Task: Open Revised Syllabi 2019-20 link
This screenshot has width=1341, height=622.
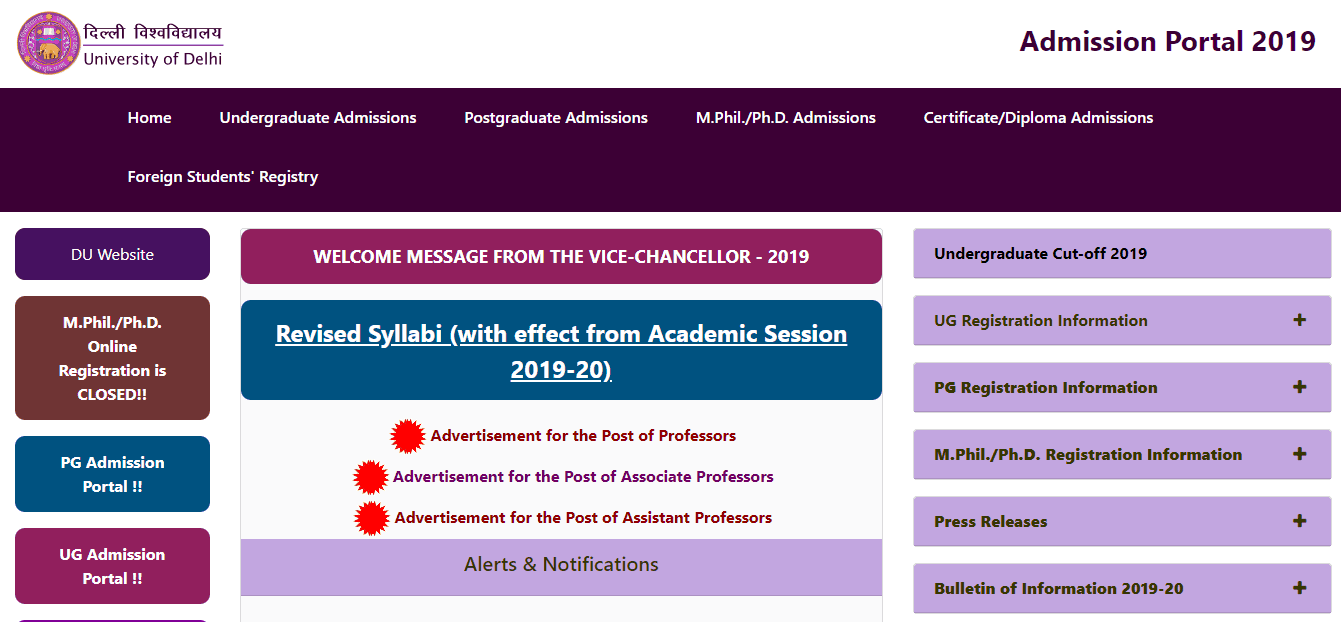Action: point(561,351)
